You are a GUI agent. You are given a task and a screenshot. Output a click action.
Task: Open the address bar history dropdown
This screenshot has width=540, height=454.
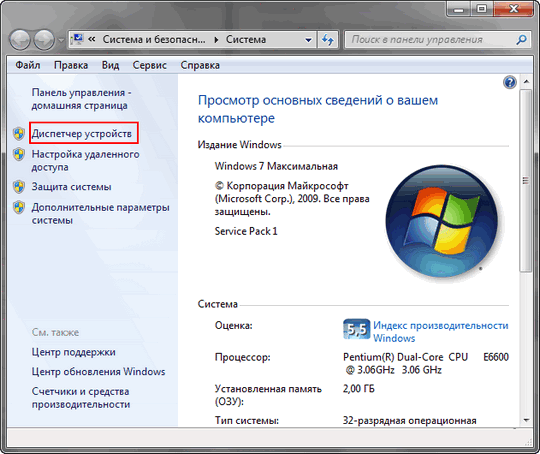[308, 40]
